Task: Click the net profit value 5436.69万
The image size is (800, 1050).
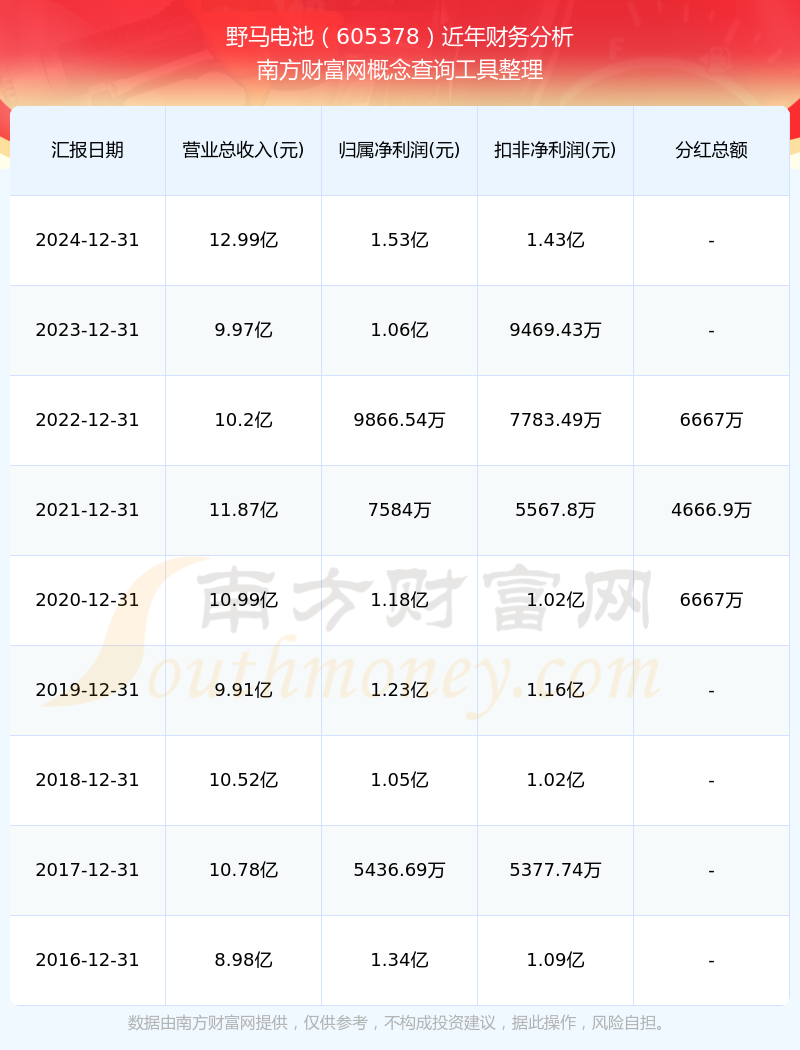Action: [x=400, y=870]
